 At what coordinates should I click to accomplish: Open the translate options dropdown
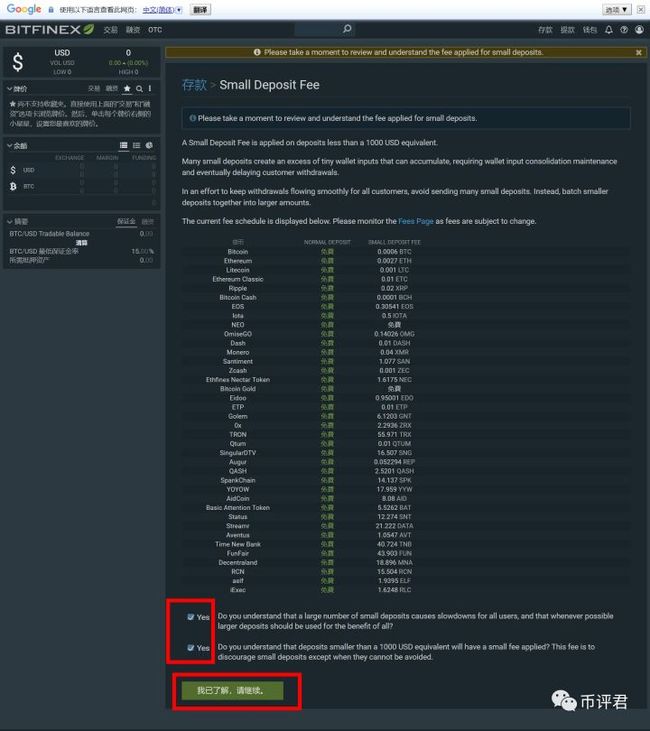[617, 9]
